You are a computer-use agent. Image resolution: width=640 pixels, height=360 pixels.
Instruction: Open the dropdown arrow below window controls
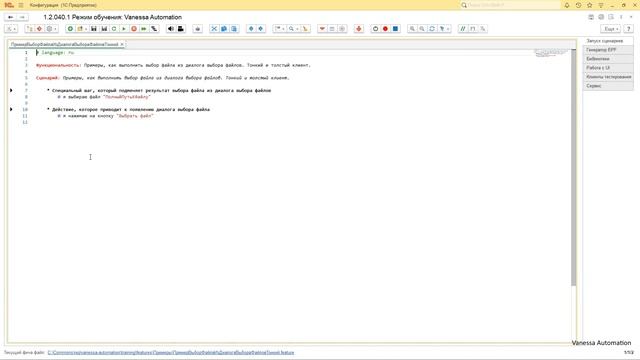click(x=631, y=17)
